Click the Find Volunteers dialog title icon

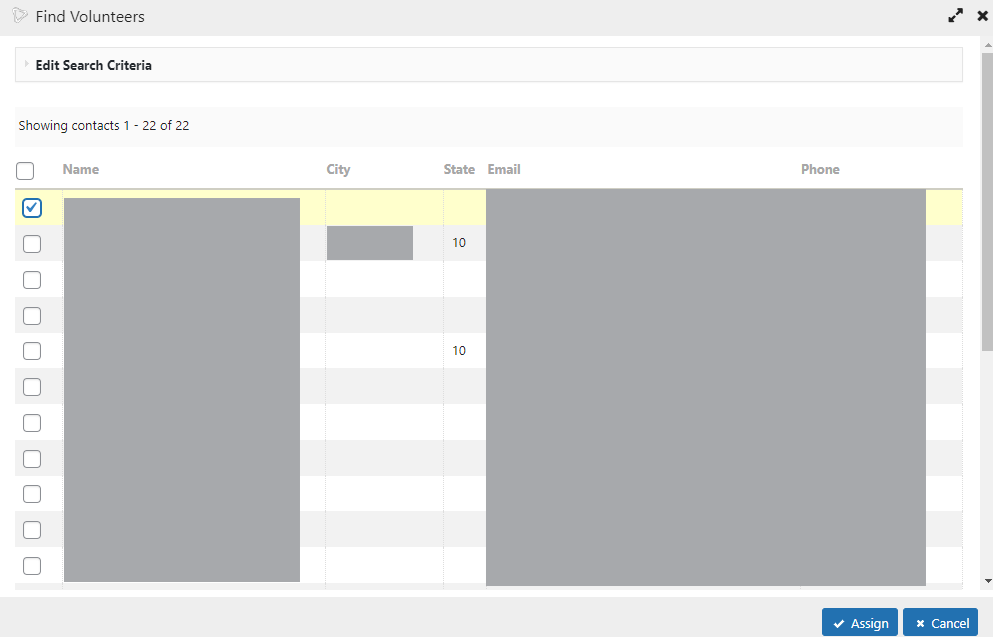tap(20, 16)
